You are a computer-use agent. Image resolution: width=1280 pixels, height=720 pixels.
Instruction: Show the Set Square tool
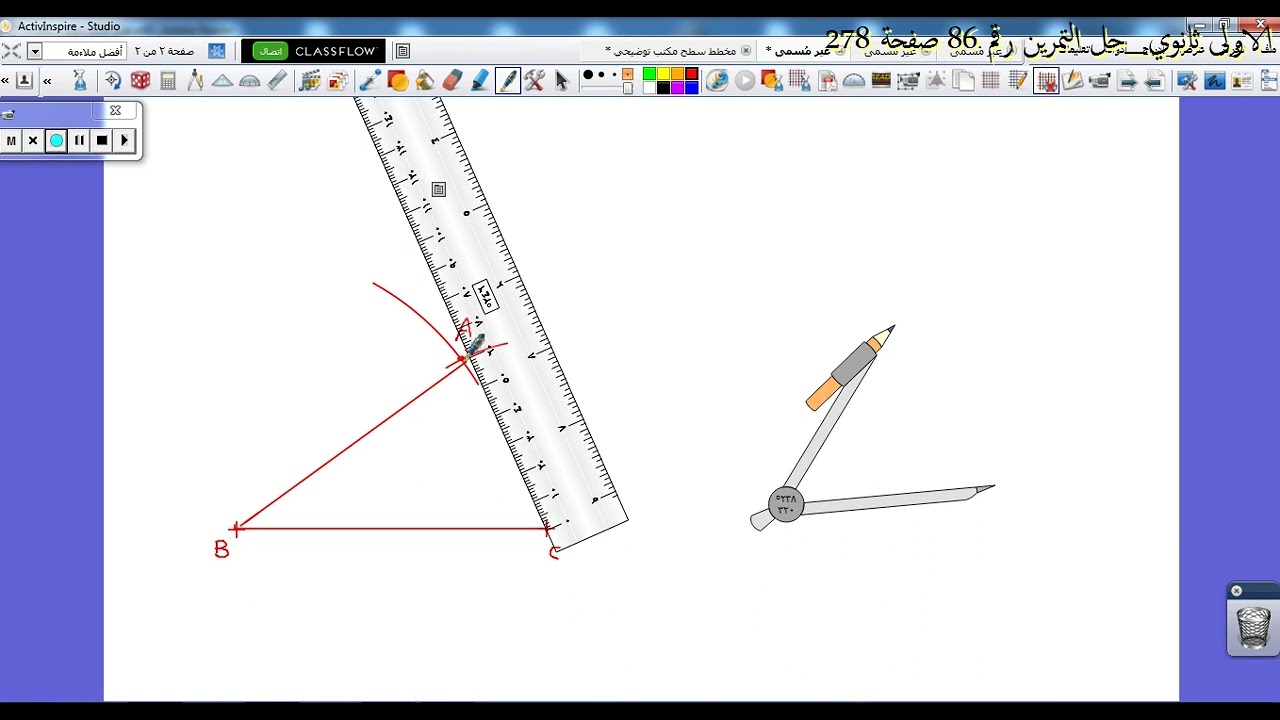click(x=222, y=80)
